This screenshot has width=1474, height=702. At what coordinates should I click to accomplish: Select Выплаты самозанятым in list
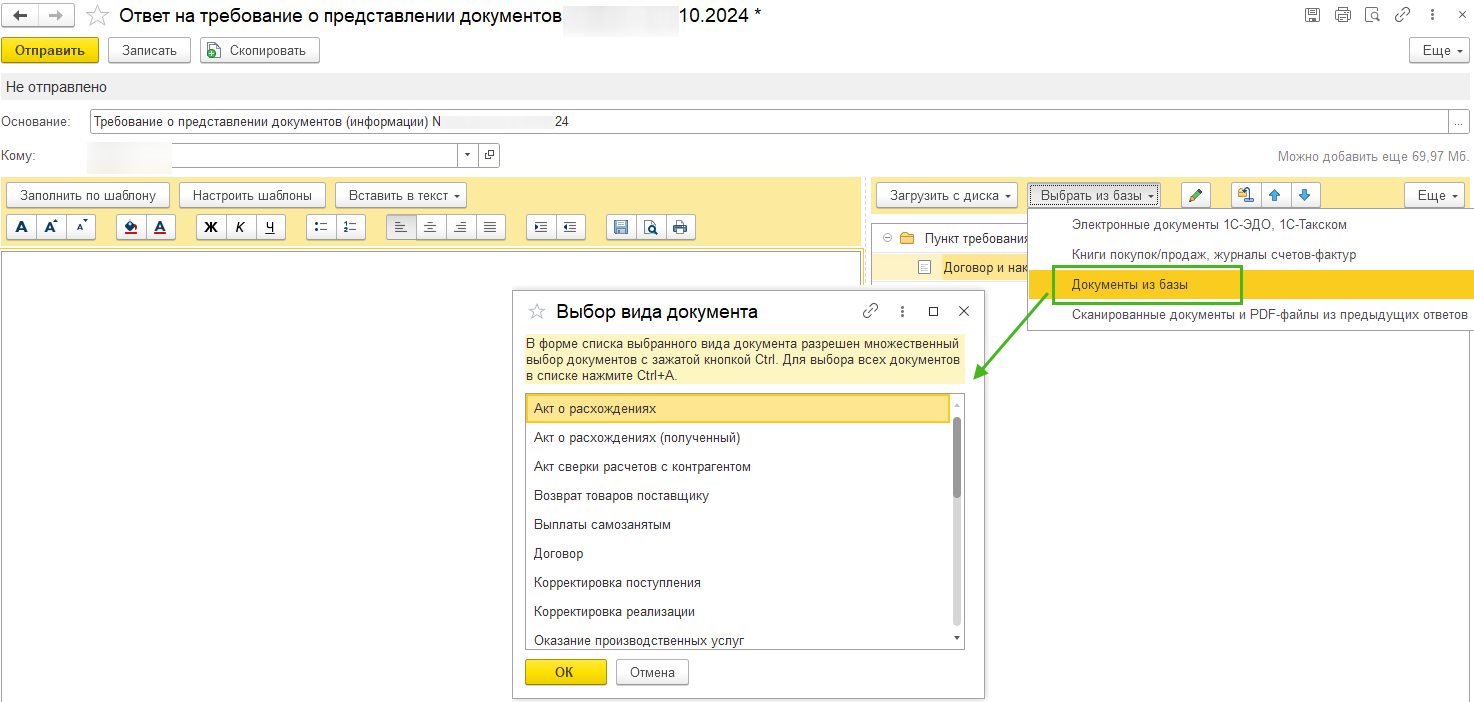(737, 525)
